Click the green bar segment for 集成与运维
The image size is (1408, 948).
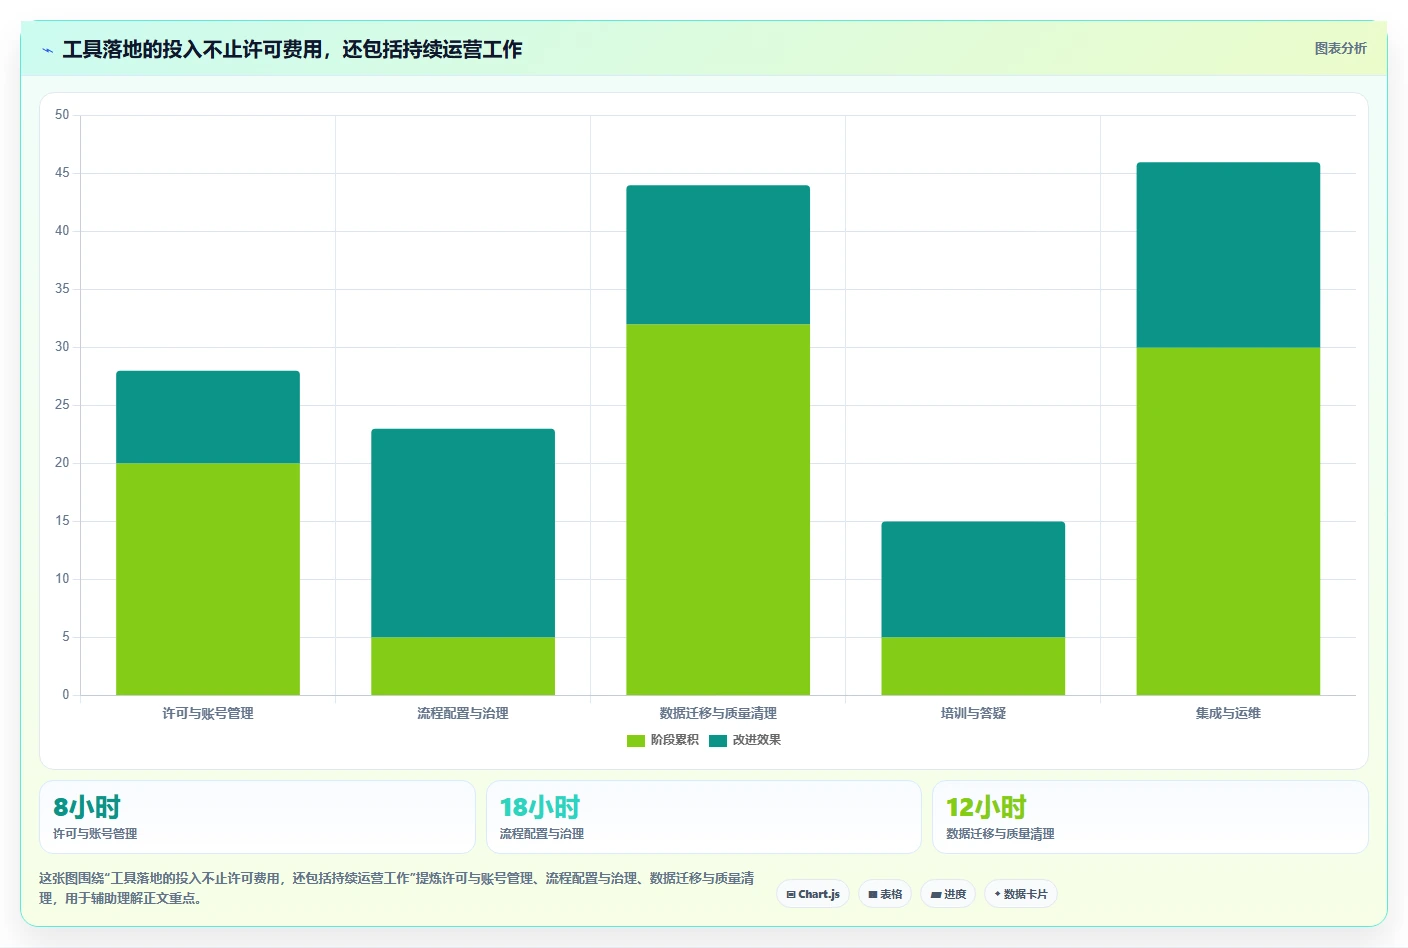click(x=1228, y=521)
